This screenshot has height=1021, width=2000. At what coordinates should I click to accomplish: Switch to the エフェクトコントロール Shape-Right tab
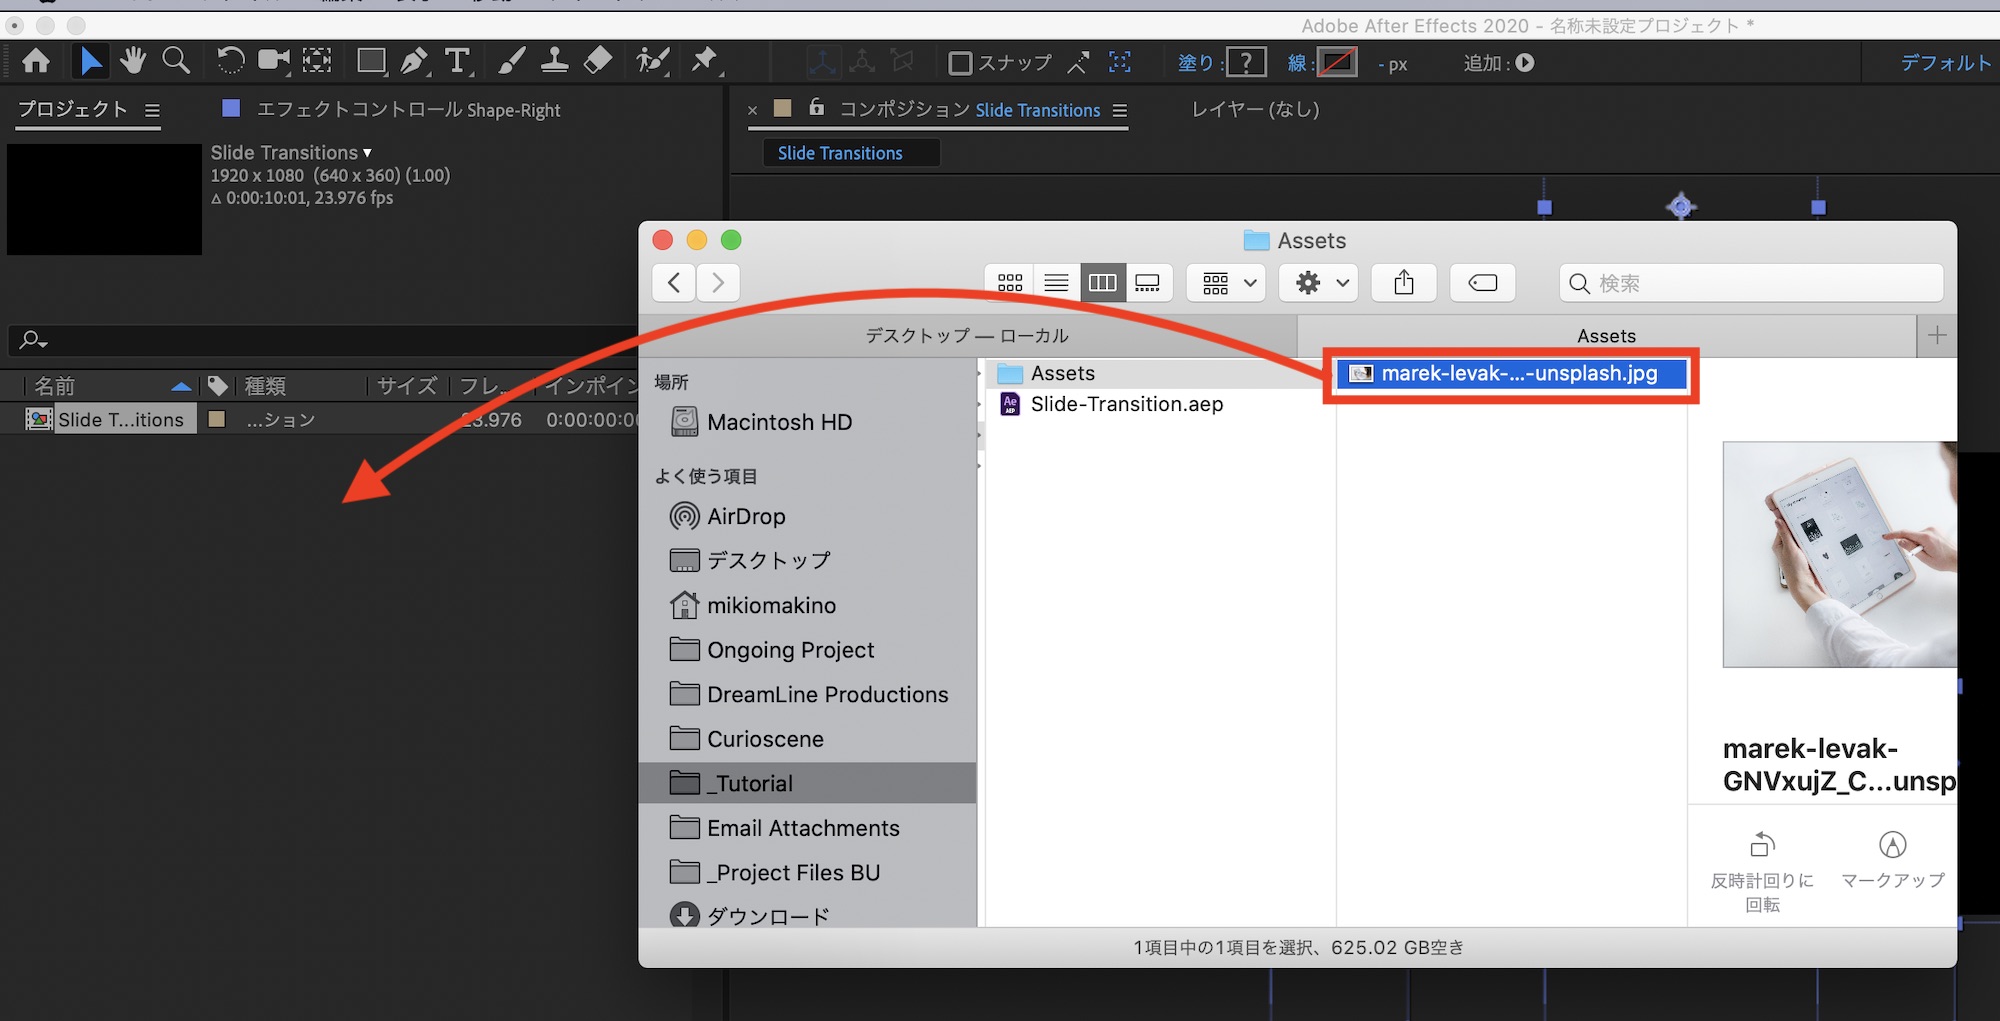[x=408, y=110]
